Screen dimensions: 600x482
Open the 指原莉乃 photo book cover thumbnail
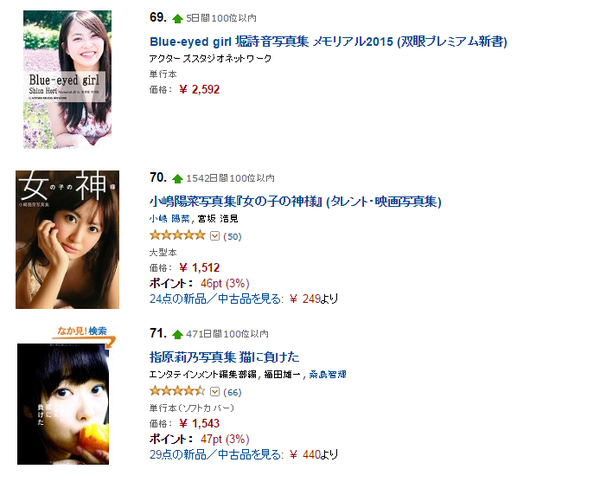pyautogui.click(x=63, y=404)
